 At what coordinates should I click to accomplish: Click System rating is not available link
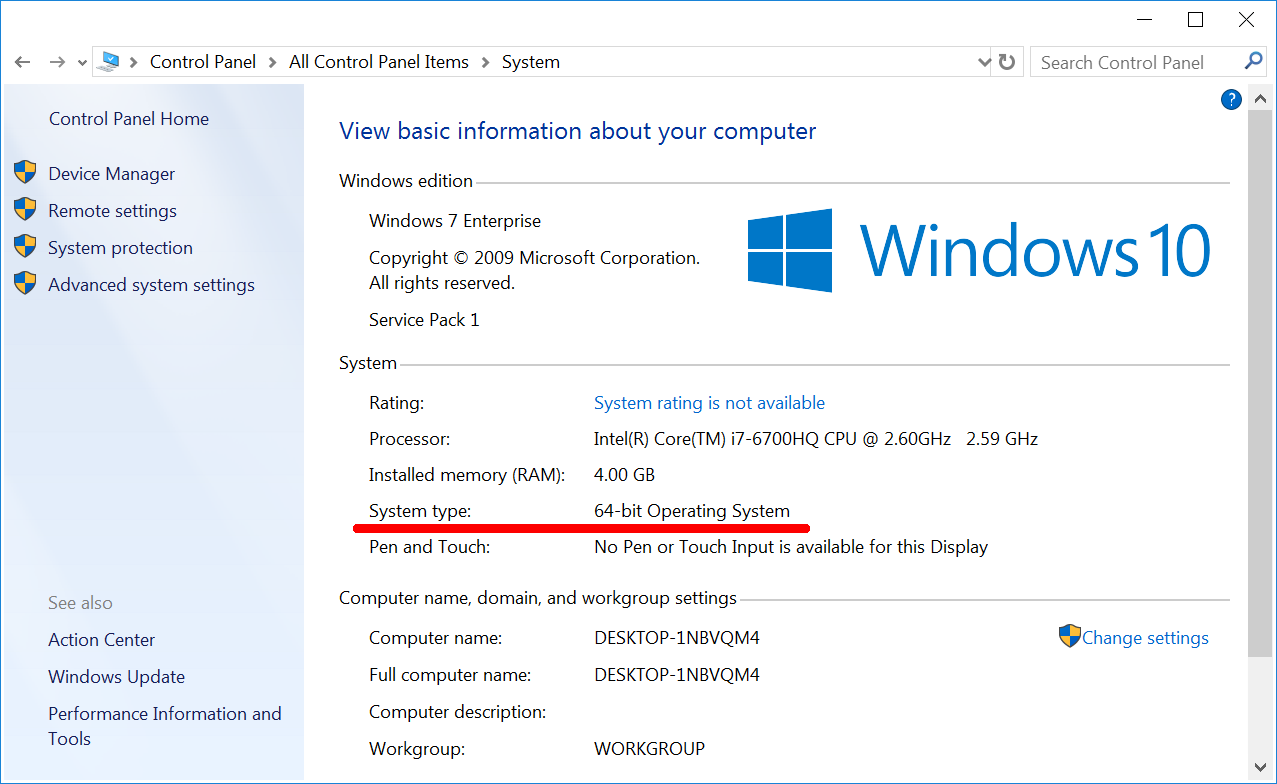coord(709,403)
